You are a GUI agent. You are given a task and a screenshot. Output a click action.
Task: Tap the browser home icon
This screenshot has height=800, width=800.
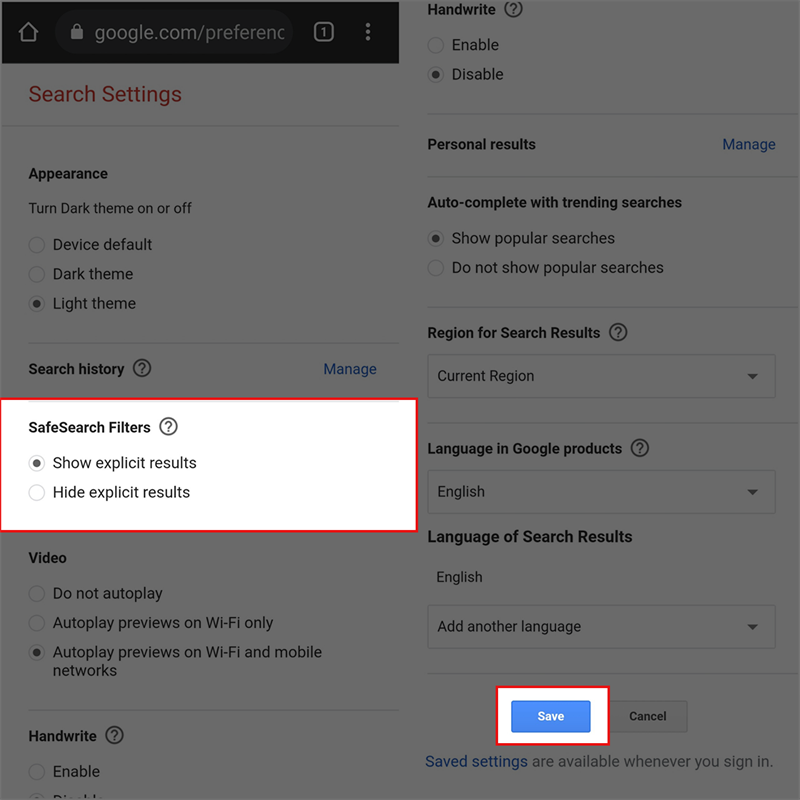pos(28,32)
